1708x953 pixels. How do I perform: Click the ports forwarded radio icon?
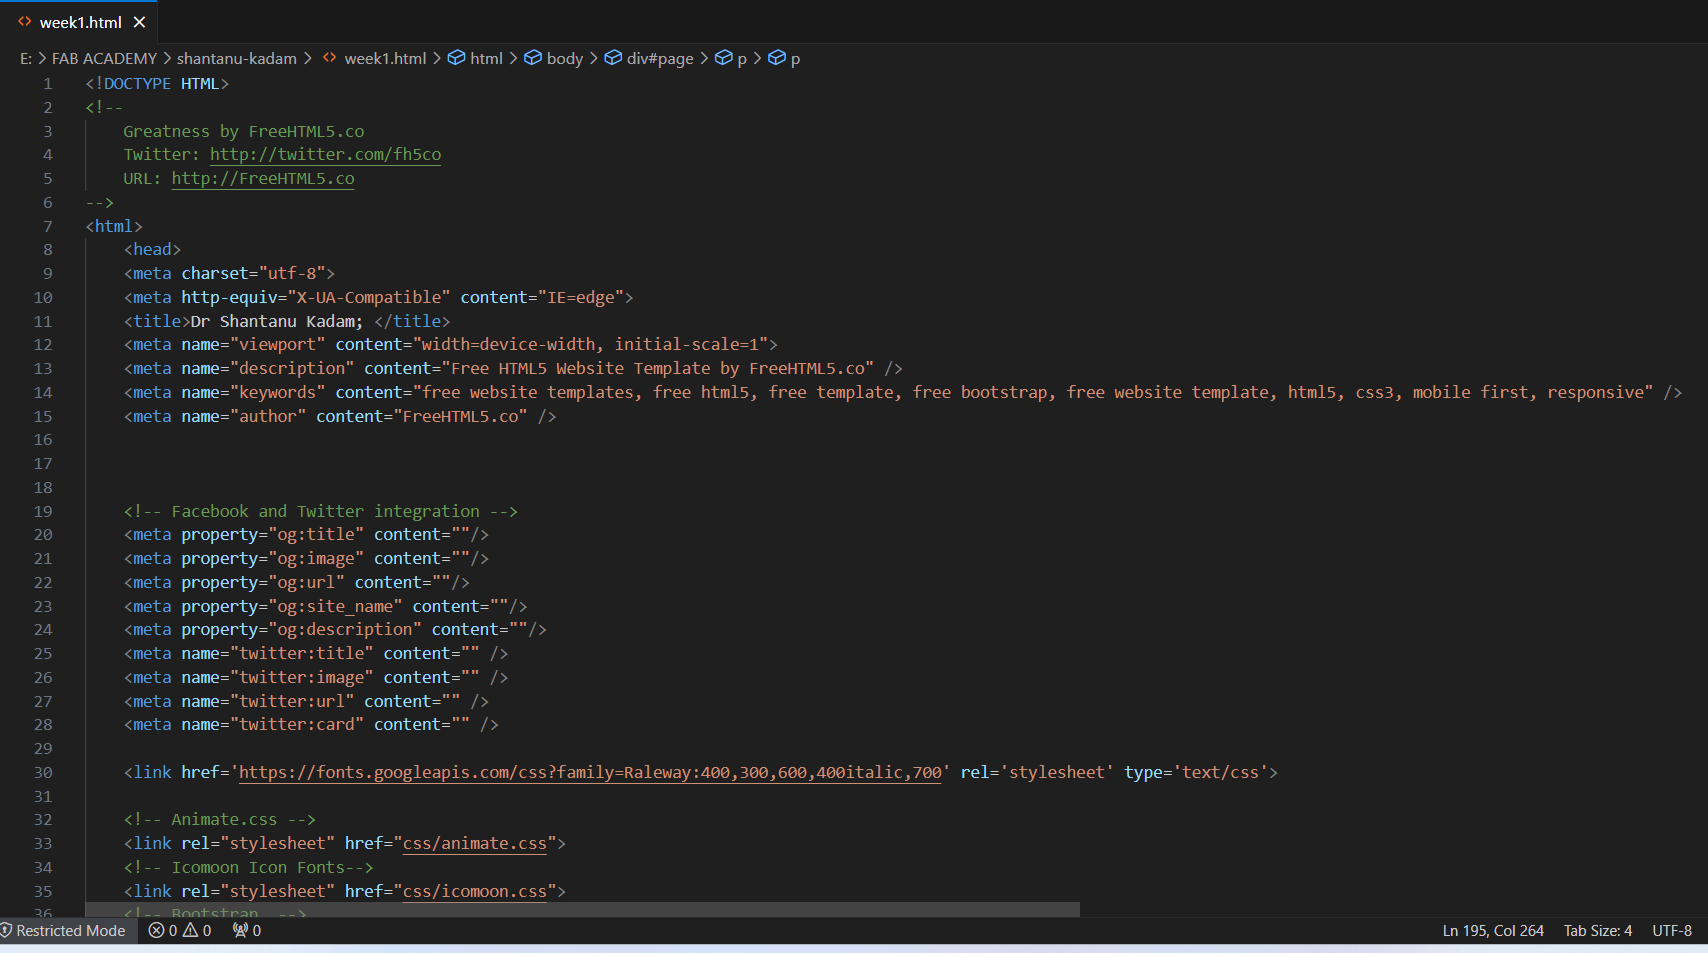coord(240,930)
